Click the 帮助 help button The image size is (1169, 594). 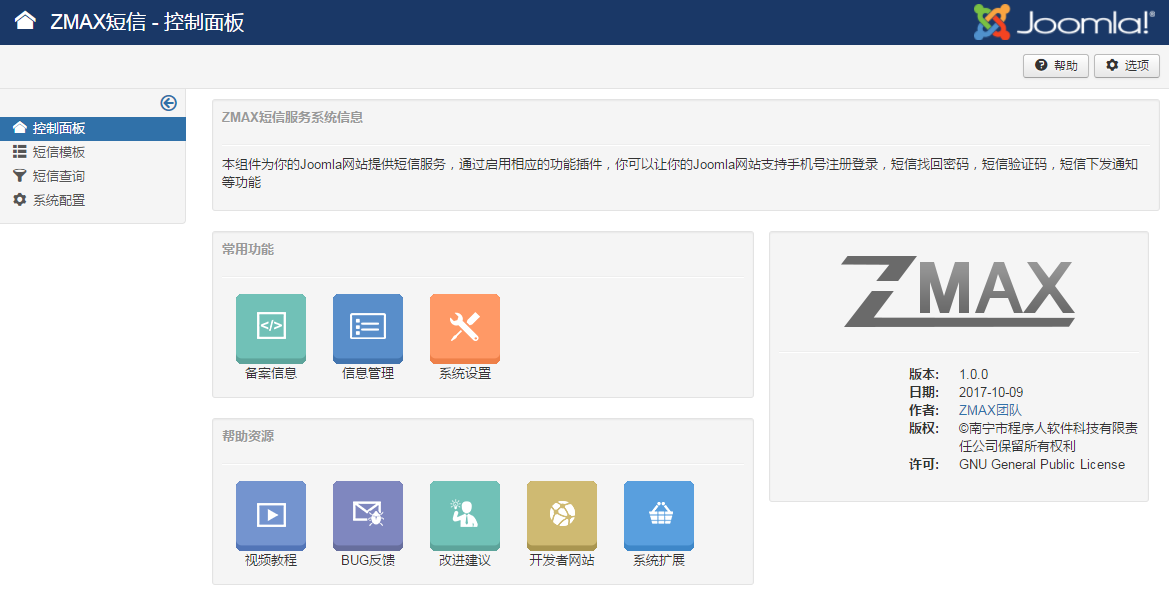pyautogui.click(x=1056, y=66)
